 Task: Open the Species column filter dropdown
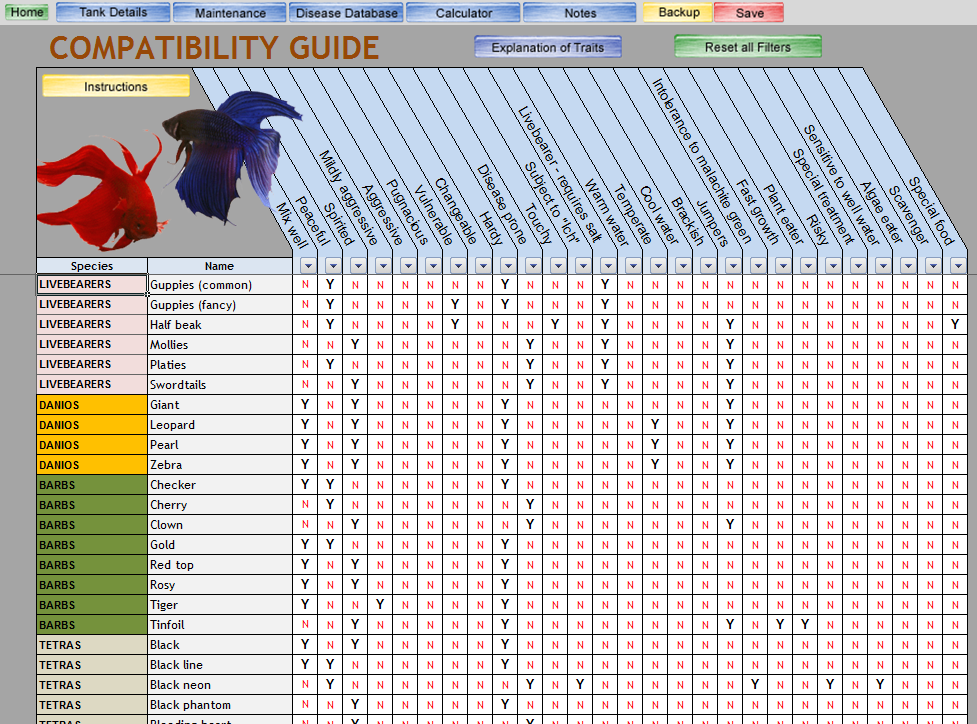(92, 266)
